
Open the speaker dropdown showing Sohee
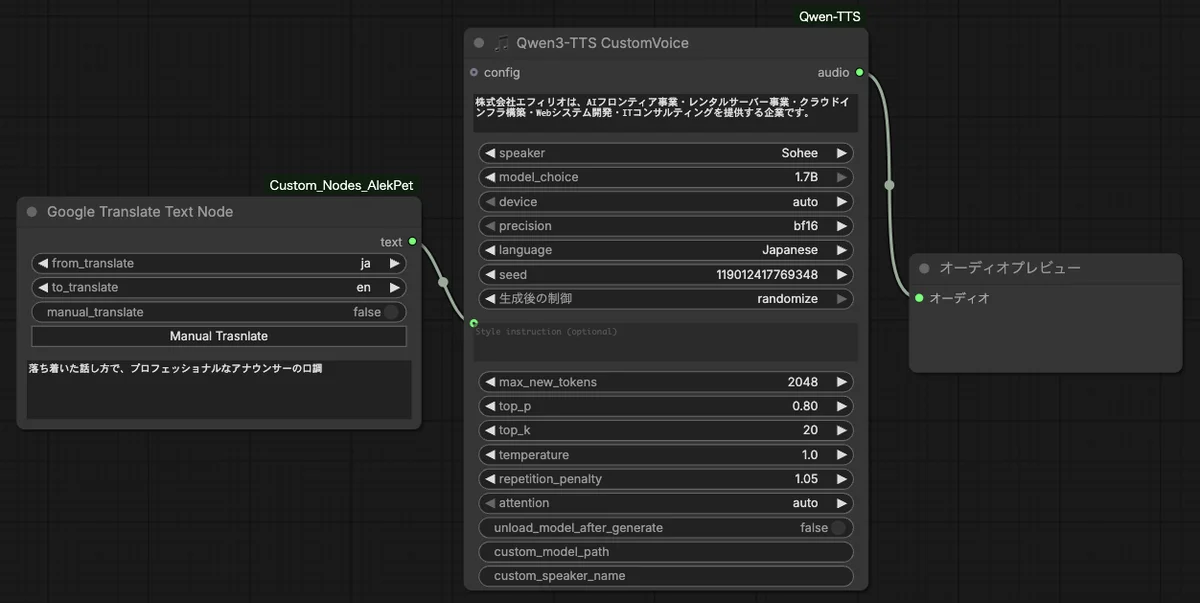[666, 153]
